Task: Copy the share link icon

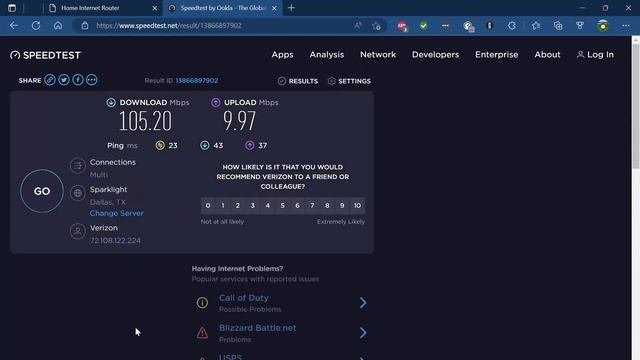Action: click(50, 80)
